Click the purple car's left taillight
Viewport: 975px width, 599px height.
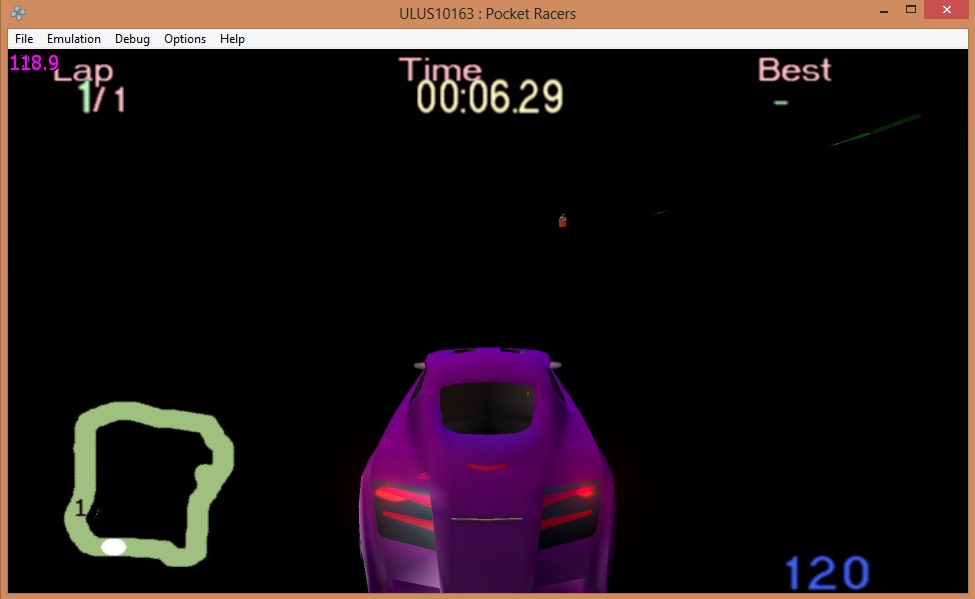click(402, 495)
